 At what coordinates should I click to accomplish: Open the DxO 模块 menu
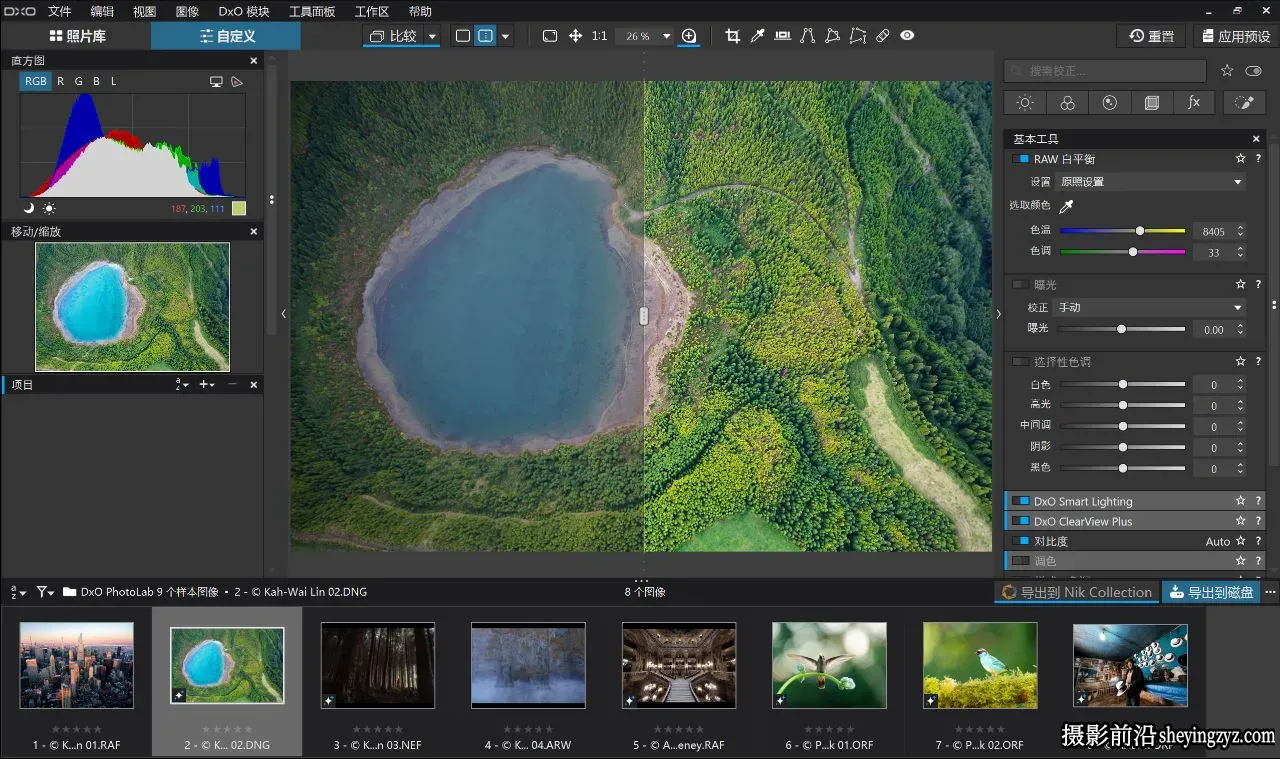pyautogui.click(x=244, y=11)
